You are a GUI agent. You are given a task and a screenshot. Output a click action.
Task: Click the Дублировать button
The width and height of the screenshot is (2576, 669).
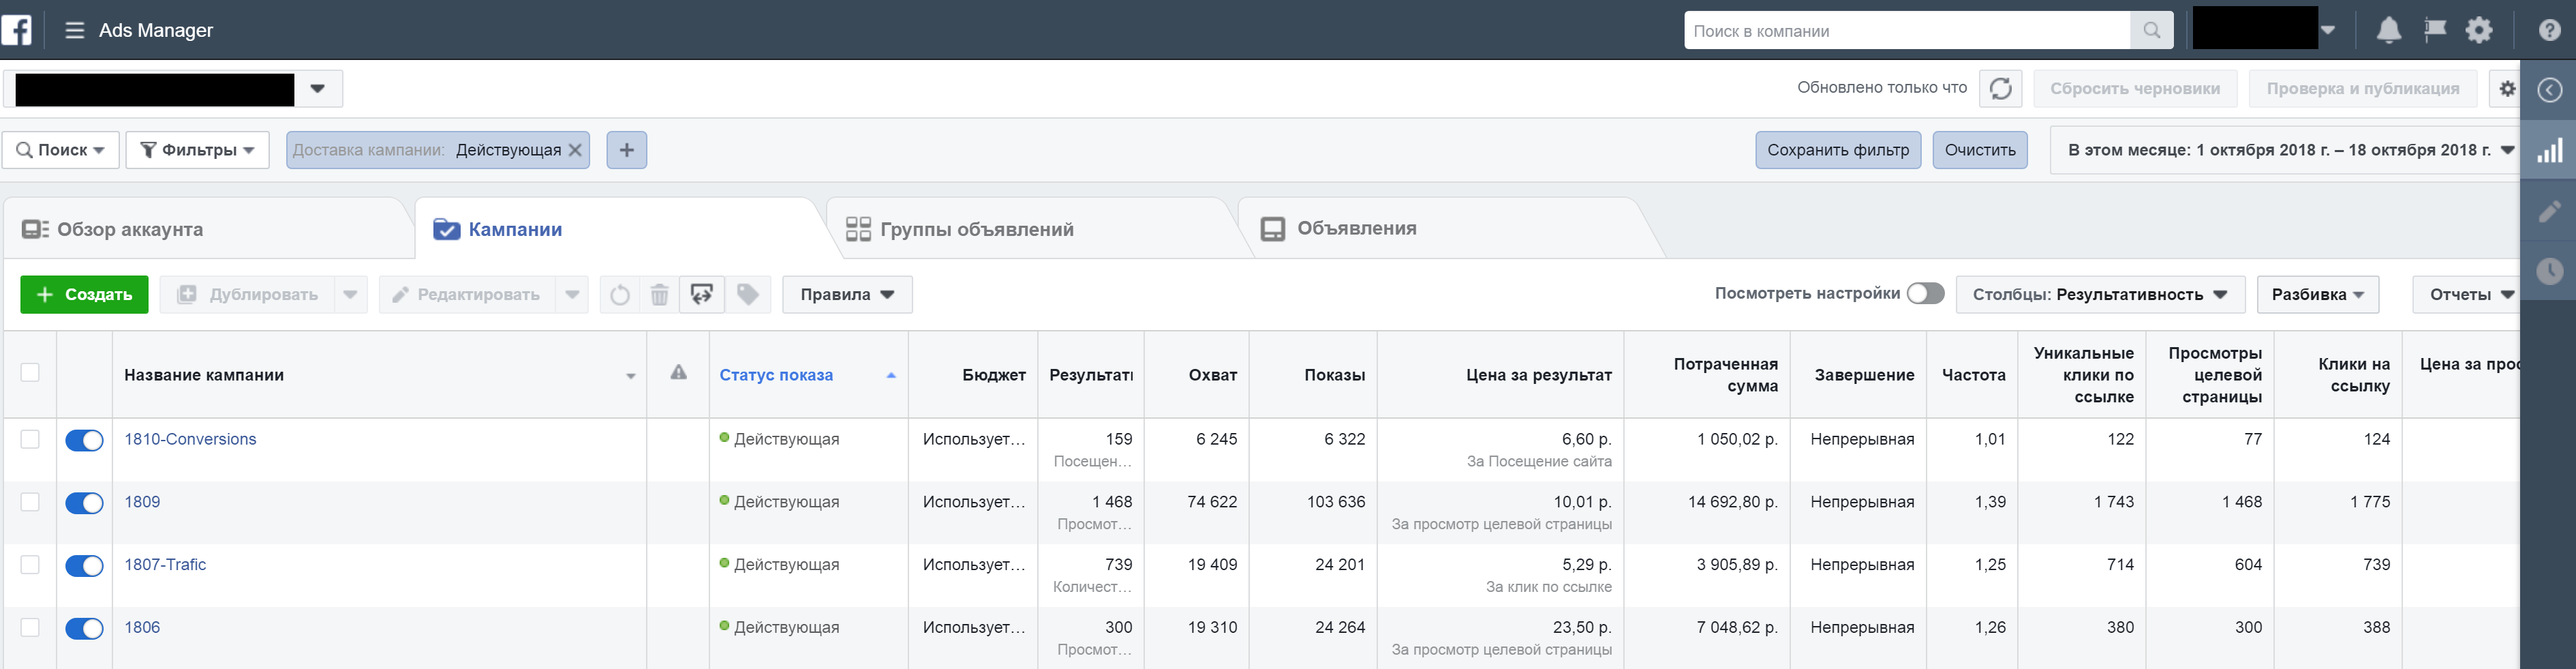click(x=248, y=295)
